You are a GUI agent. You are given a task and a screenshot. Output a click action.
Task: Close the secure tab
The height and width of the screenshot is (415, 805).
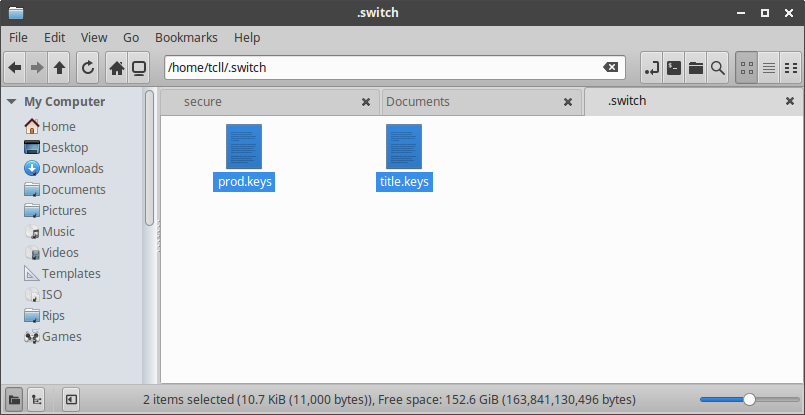pyautogui.click(x=366, y=102)
